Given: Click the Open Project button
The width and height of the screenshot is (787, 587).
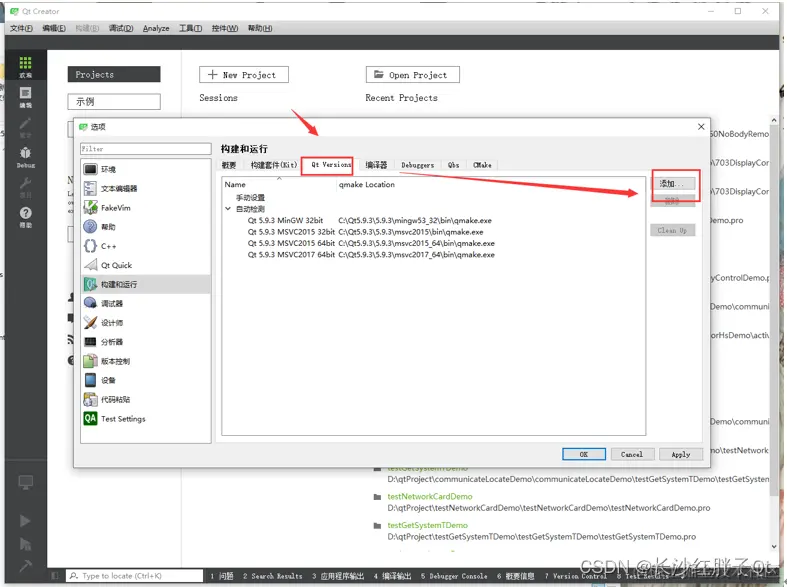Looking at the screenshot, I should [413, 75].
